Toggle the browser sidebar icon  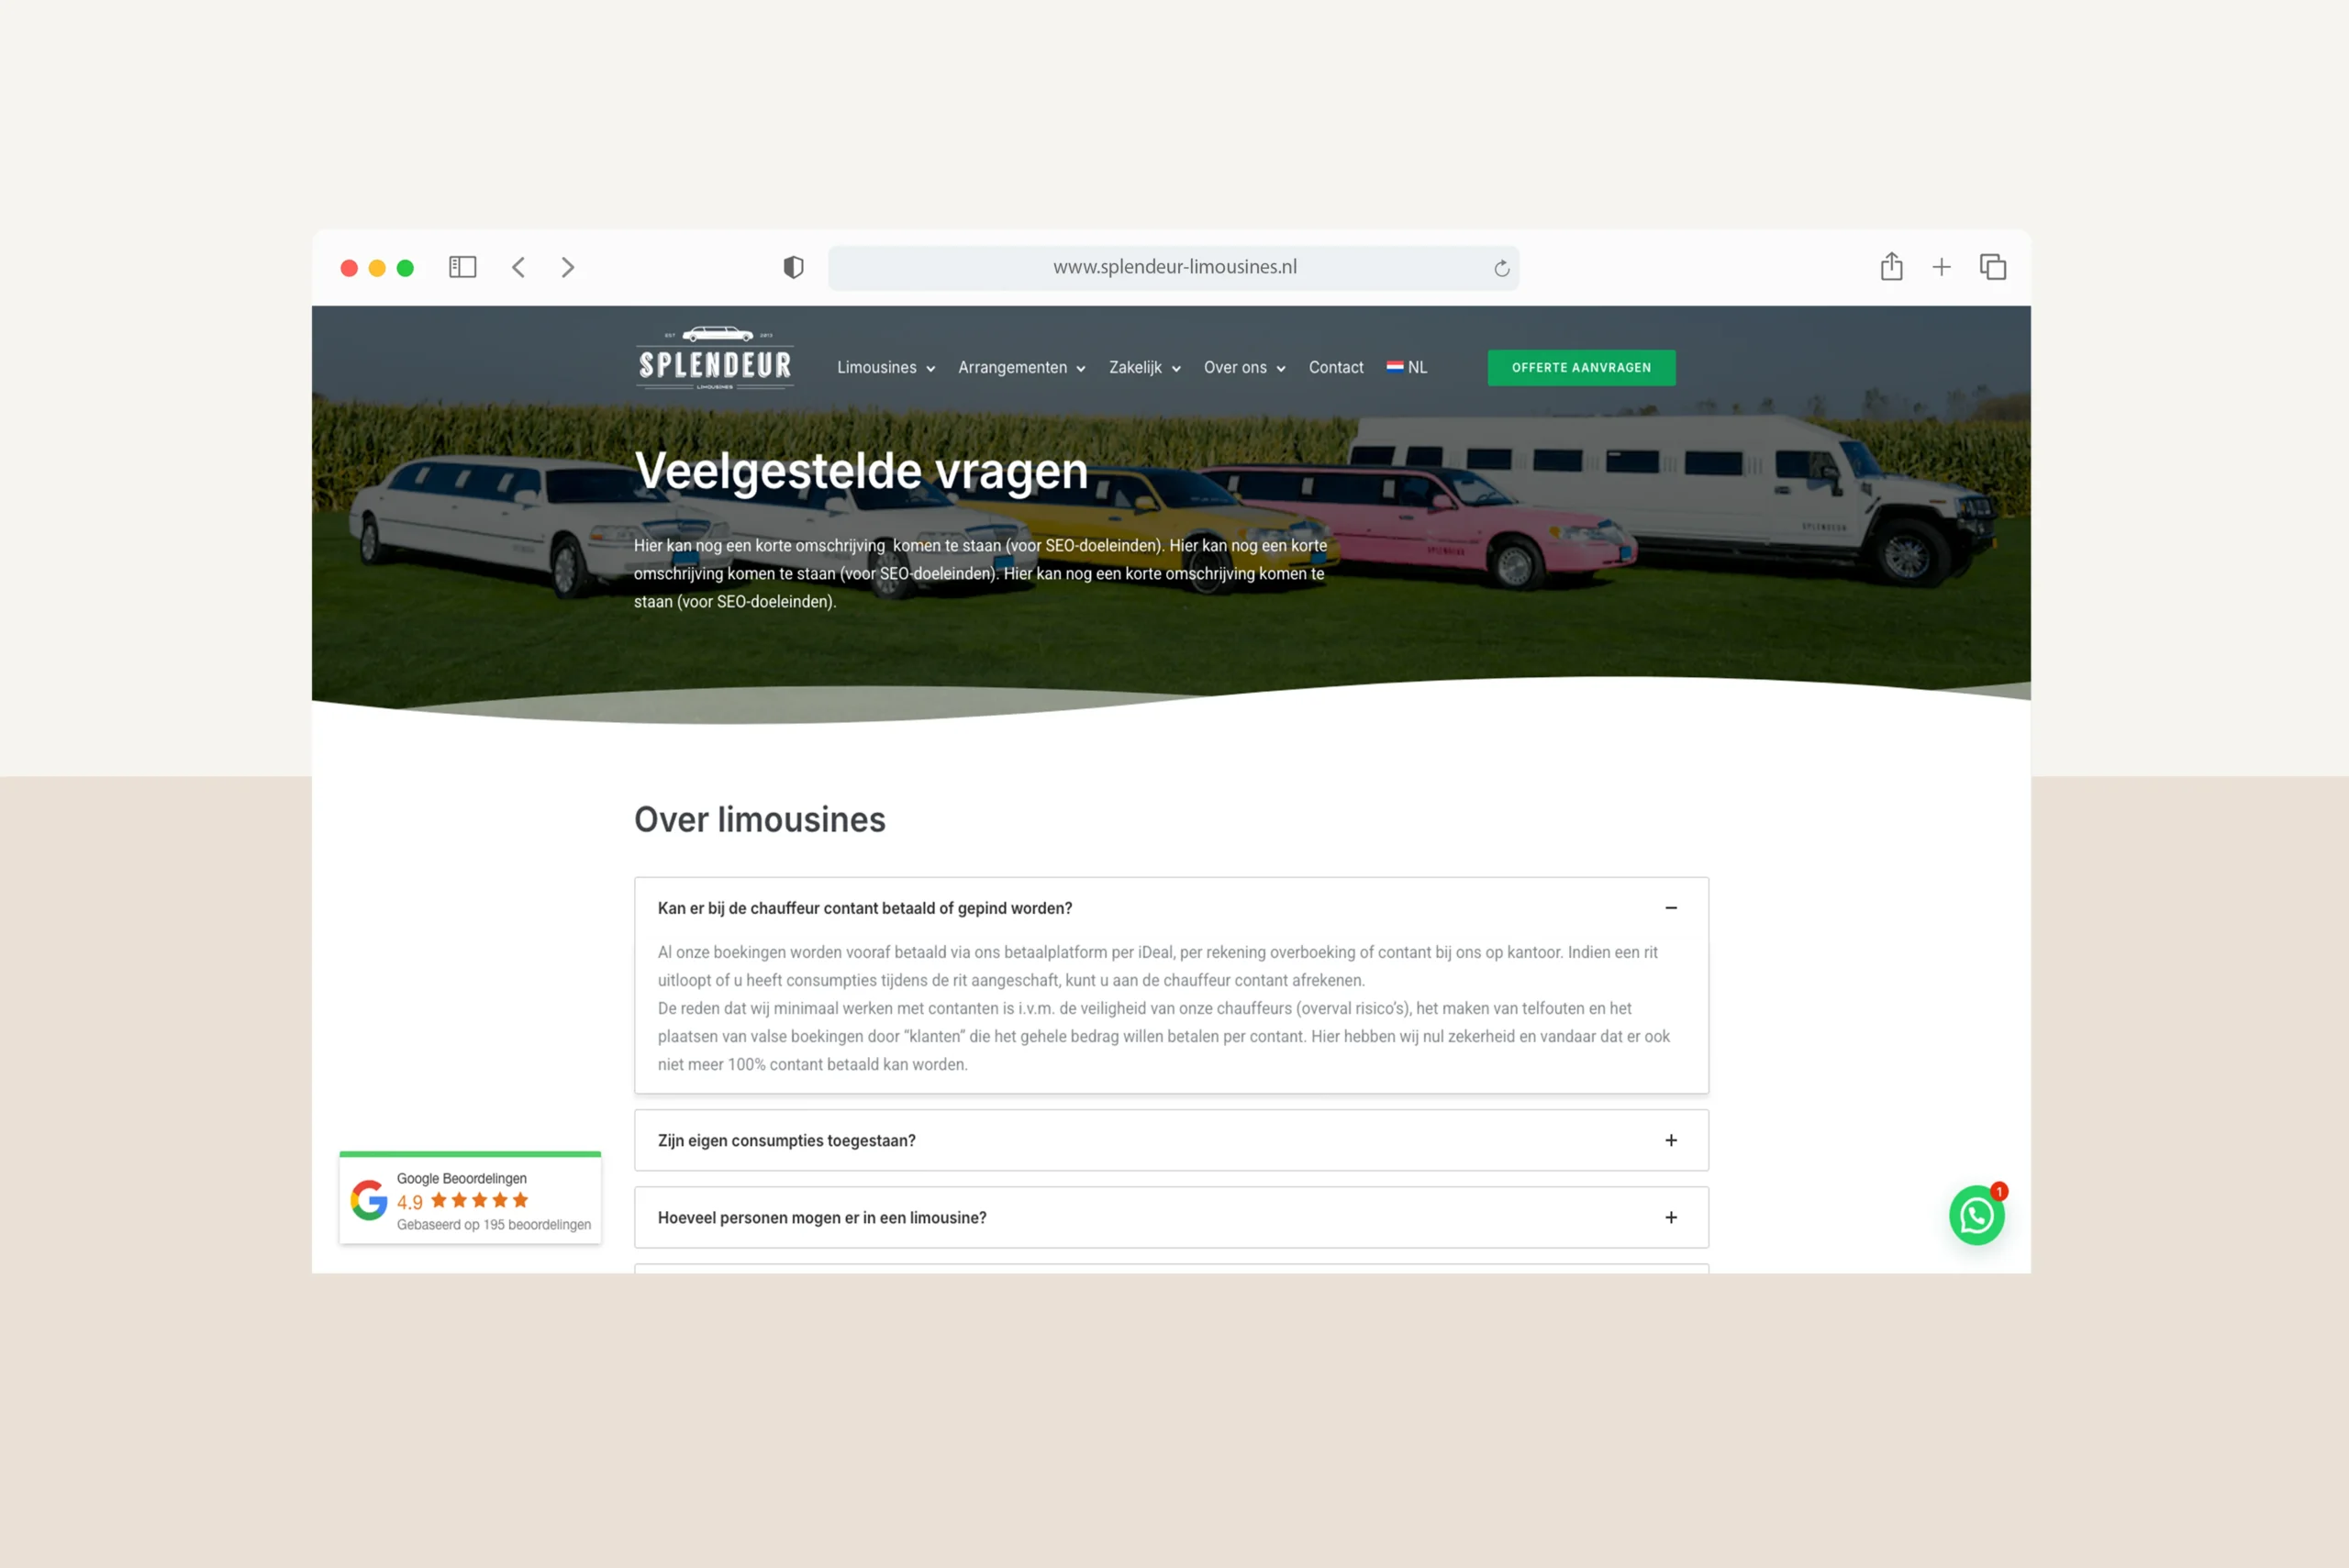(x=462, y=267)
